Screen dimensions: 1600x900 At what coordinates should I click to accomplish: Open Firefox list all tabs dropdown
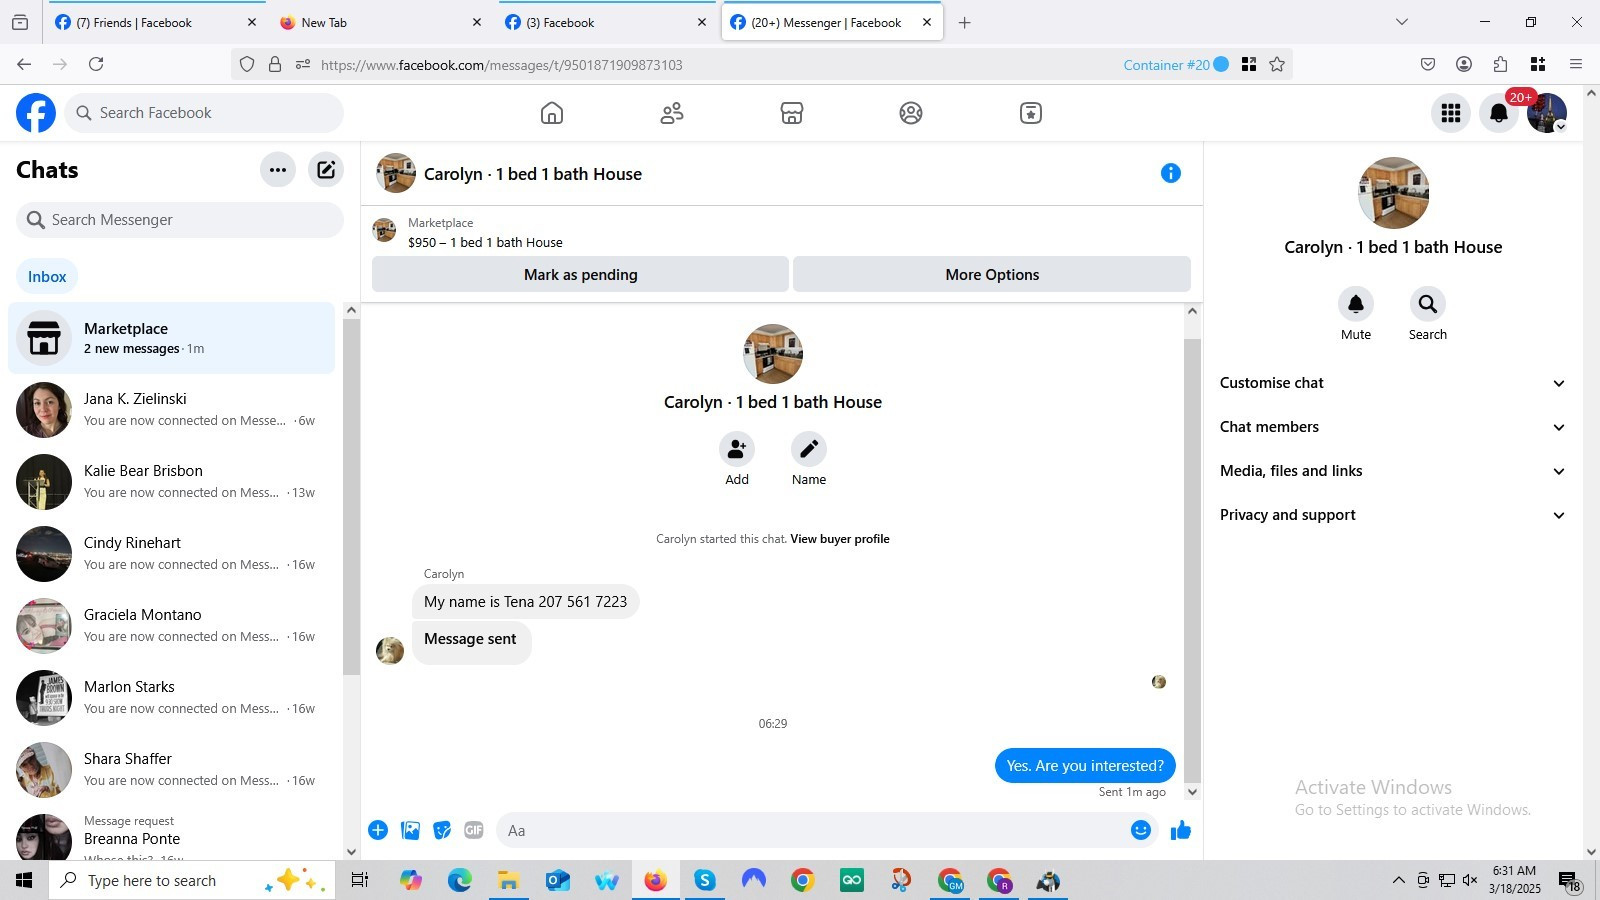pos(1402,22)
